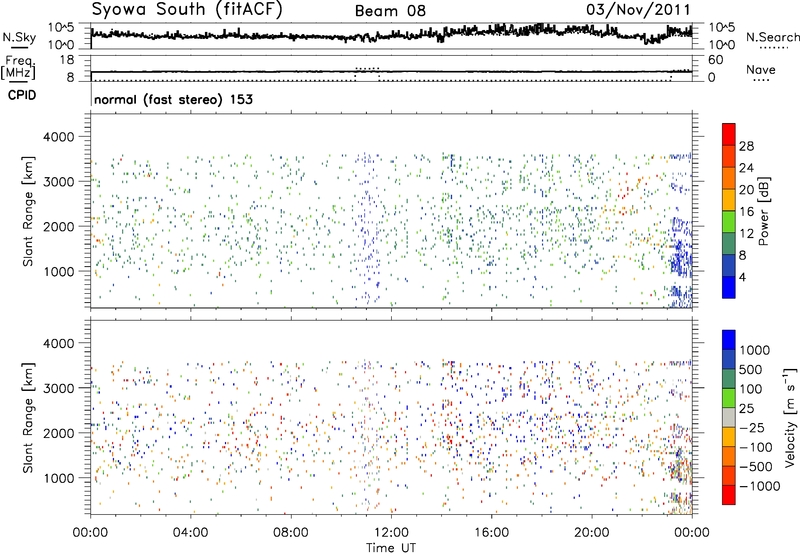Click the 'Time UT' axis title
Viewport: 800px width, 554px height.
tap(391, 548)
